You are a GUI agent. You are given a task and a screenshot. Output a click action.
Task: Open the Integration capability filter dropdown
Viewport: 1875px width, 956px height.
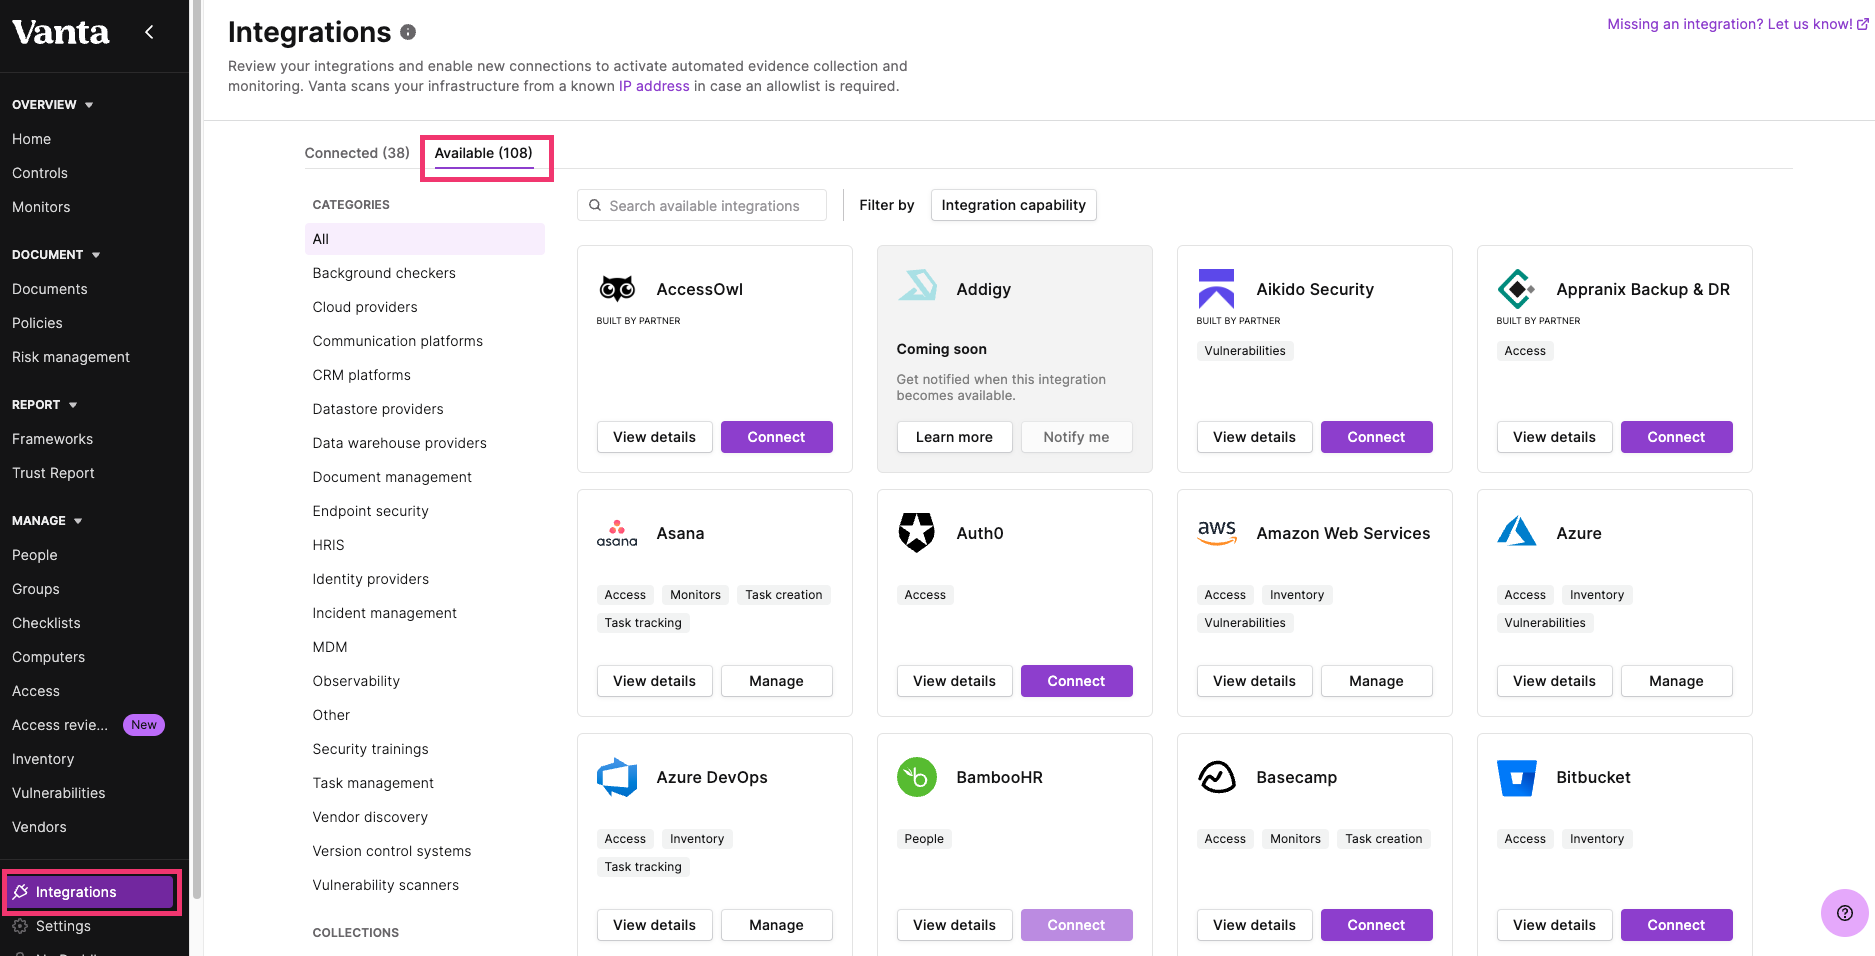pyautogui.click(x=1013, y=205)
